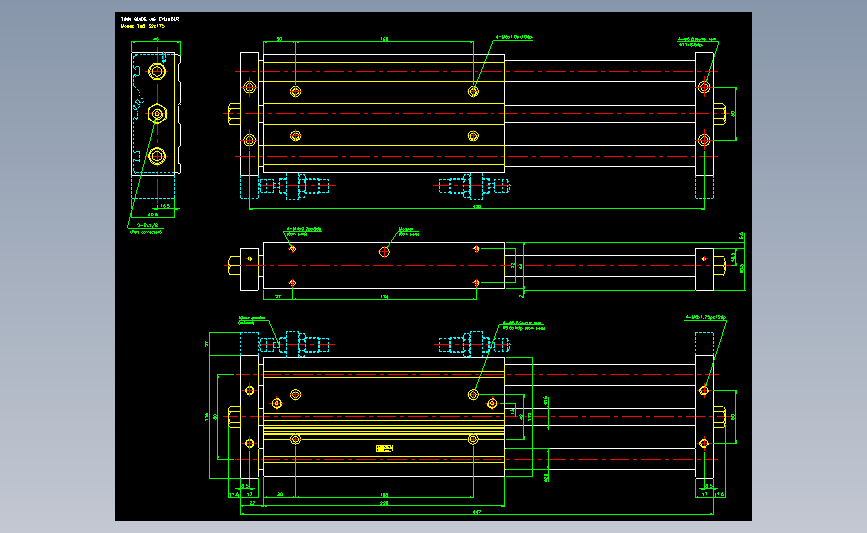Viewport: 867px width, 533px height.
Task: Pick the left hex rod end in middle view
Action: point(234,265)
